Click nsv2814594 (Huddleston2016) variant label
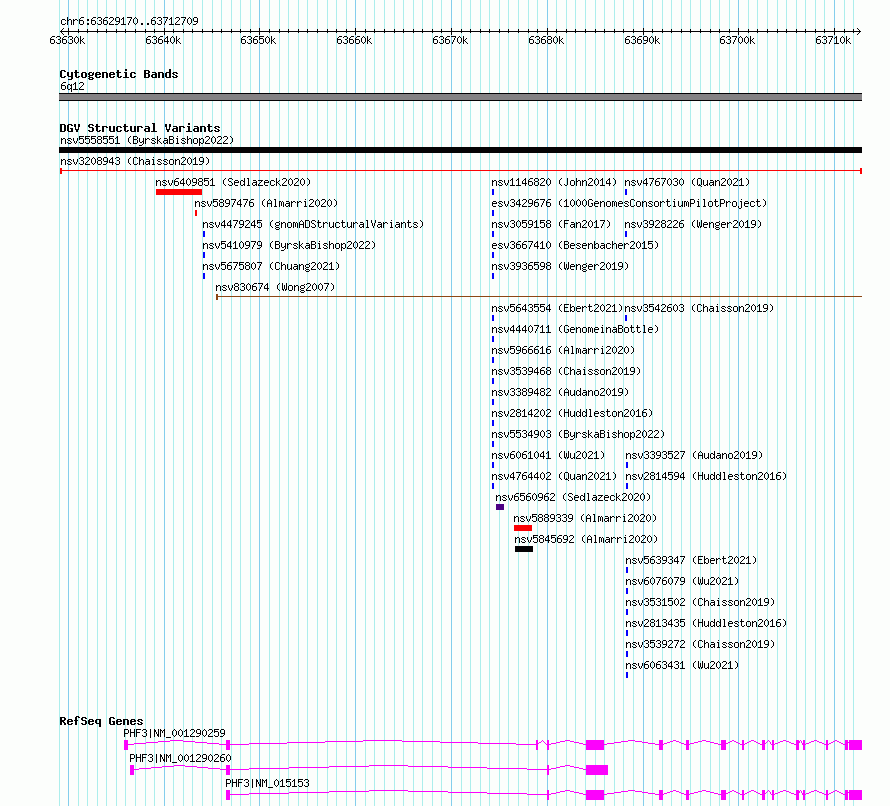890x806 pixels. pos(707,476)
